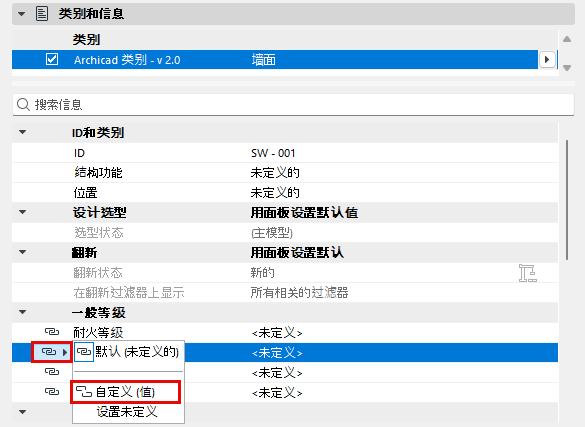The image size is (585, 427).
Task: Click the link icon in the last 一般等级 row
Action: (52, 392)
